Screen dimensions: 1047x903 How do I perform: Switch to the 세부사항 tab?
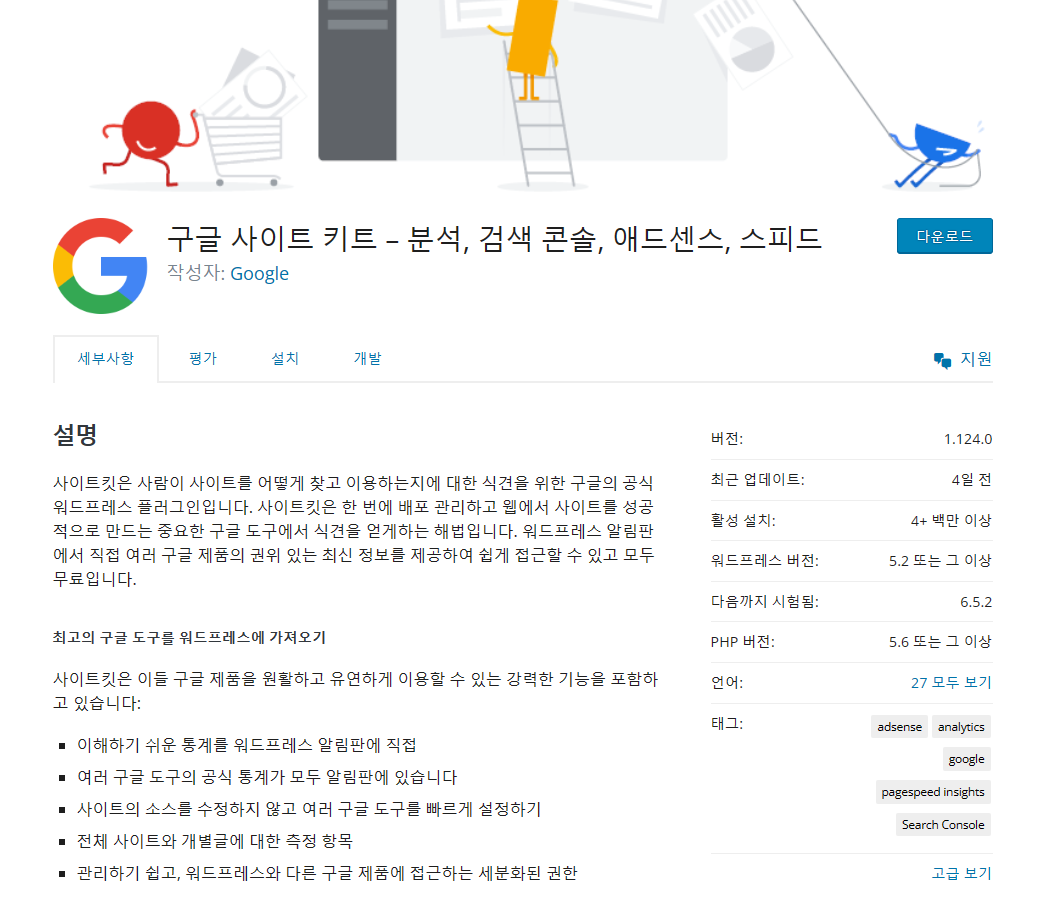106,359
